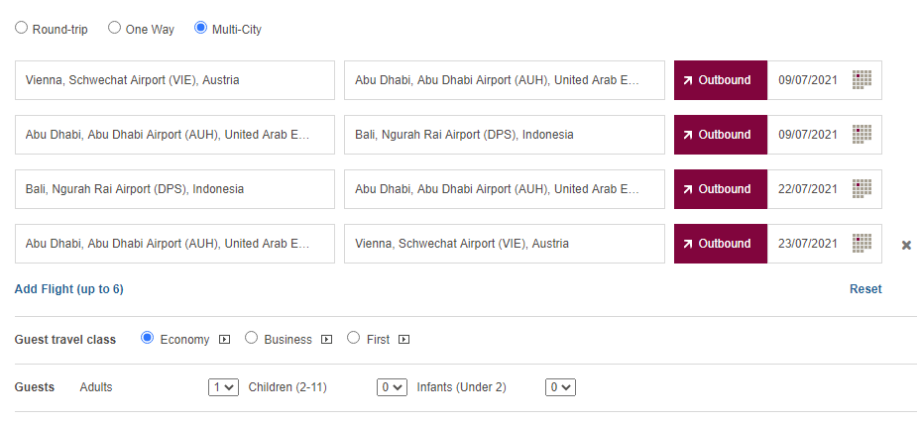Show Business class info icon
920x422 pixels.
(327, 340)
